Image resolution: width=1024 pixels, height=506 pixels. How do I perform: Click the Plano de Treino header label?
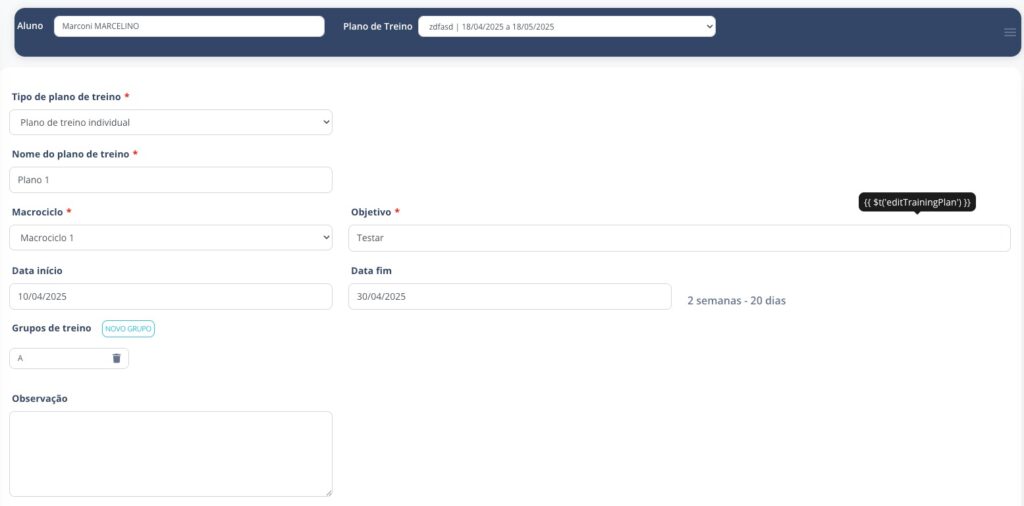click(377, 27)
